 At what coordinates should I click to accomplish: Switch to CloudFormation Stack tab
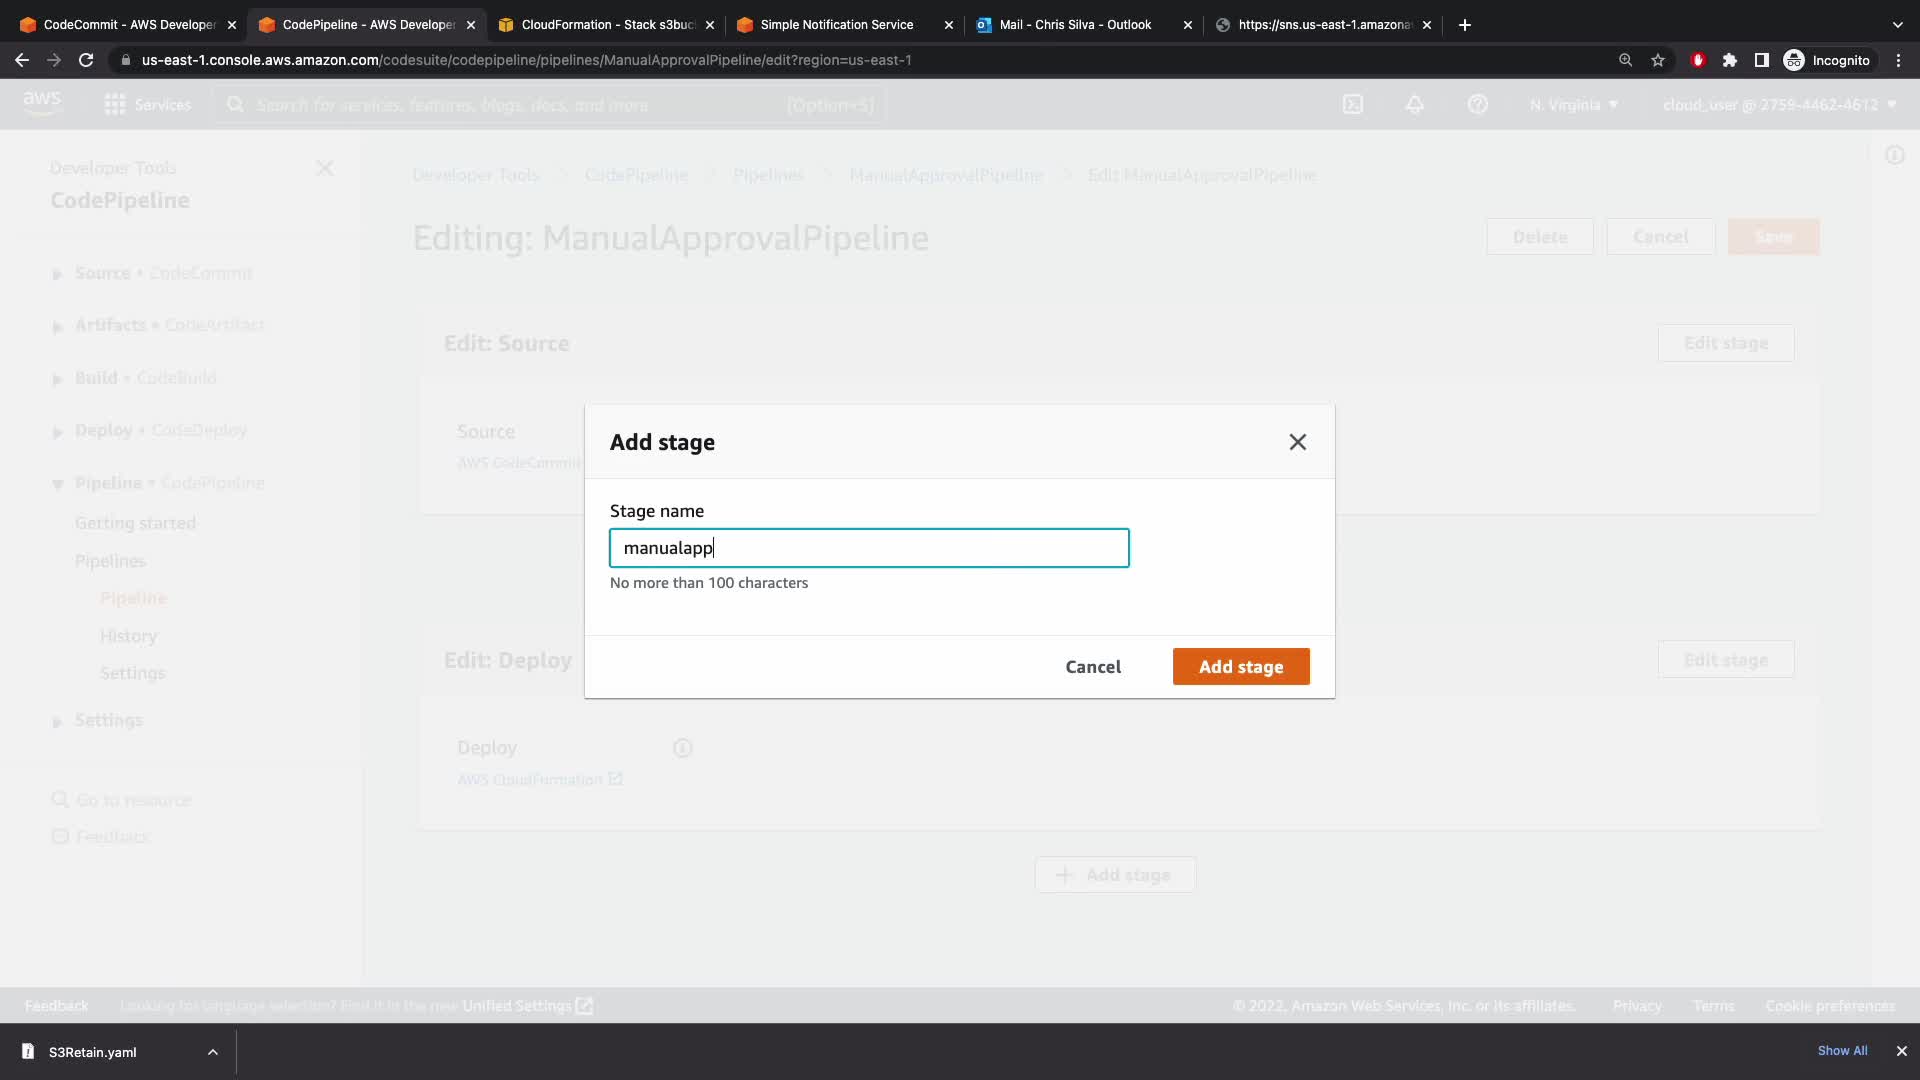pos(607,25)
